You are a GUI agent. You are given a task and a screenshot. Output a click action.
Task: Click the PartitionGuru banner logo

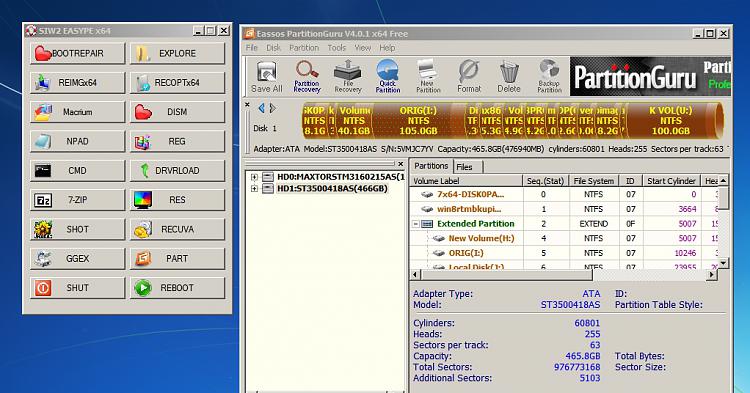650,76
